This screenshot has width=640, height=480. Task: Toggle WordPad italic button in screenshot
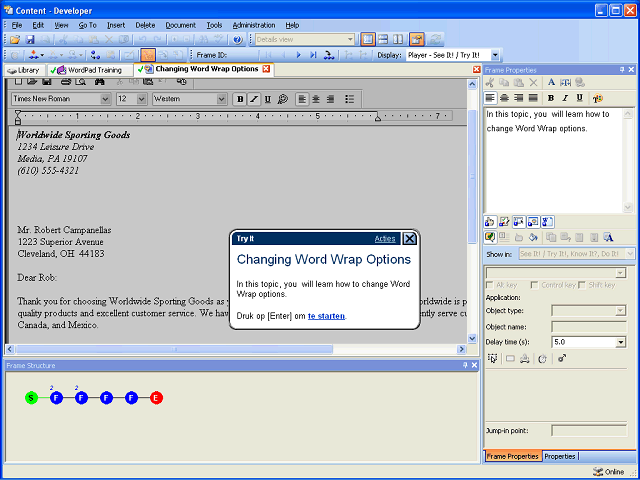pyautogui.click(x=254, y=99)
